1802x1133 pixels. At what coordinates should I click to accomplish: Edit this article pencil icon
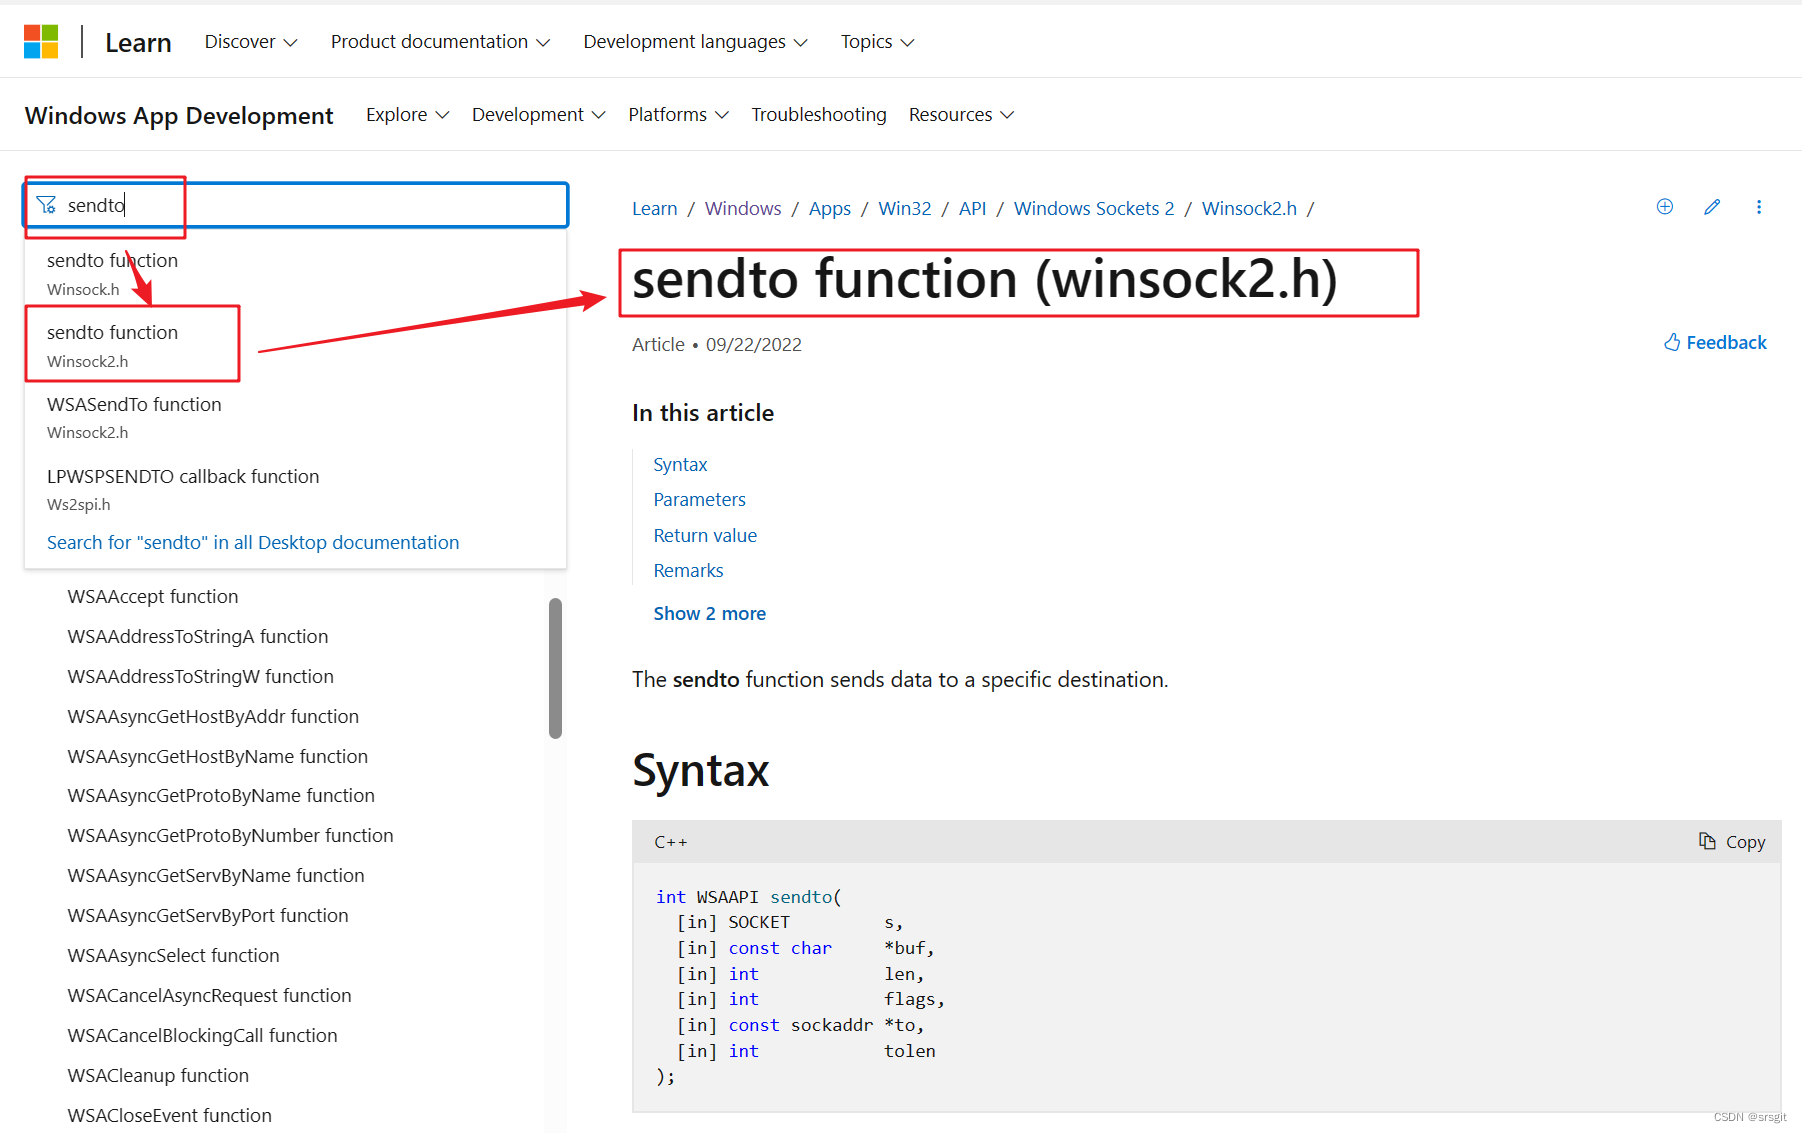pyautogui.click(x=1712, y=207)
